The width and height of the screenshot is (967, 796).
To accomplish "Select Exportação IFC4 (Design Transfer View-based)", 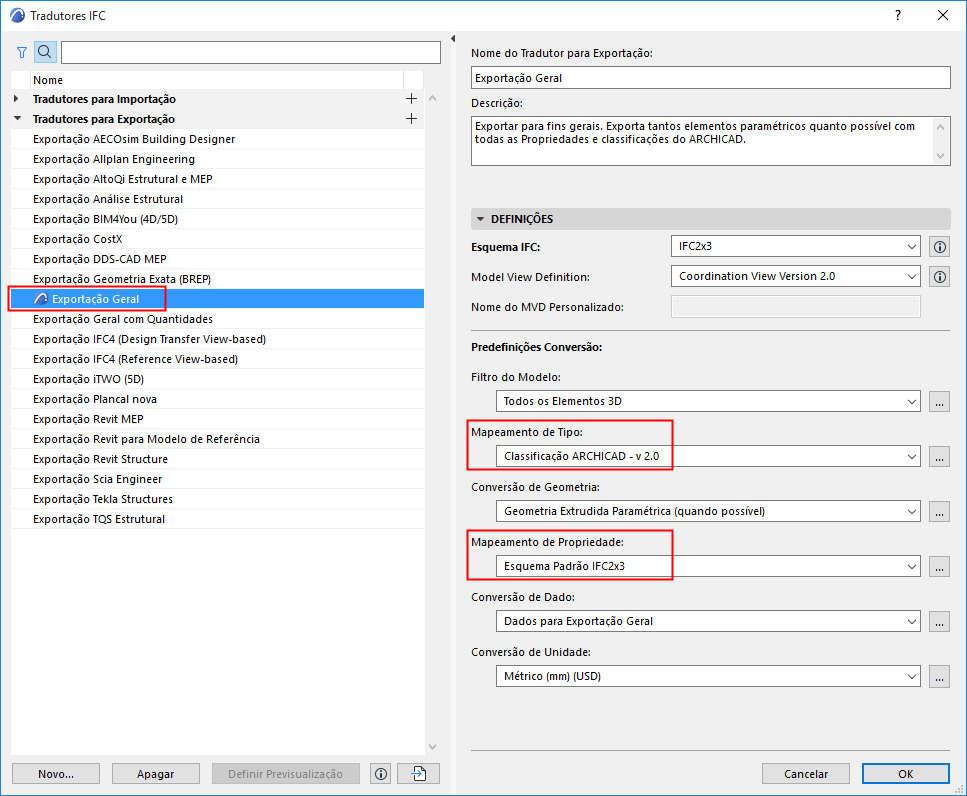I will [x=217, y=339].
